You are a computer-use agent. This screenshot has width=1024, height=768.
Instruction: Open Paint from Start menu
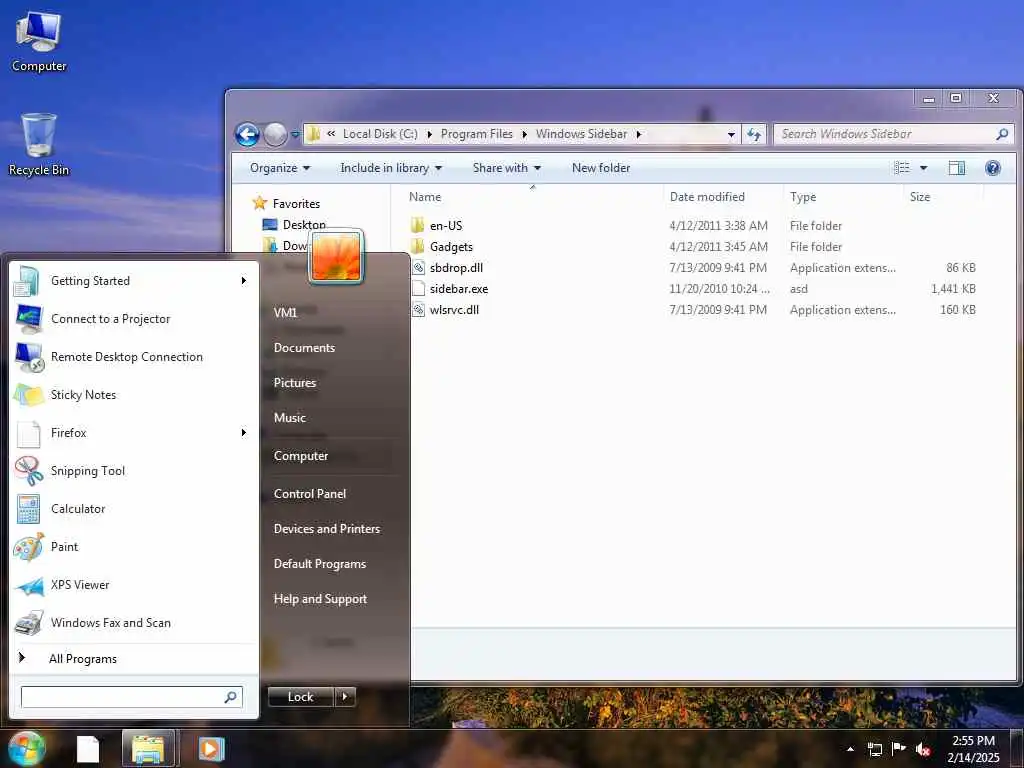tap(134, 547)
